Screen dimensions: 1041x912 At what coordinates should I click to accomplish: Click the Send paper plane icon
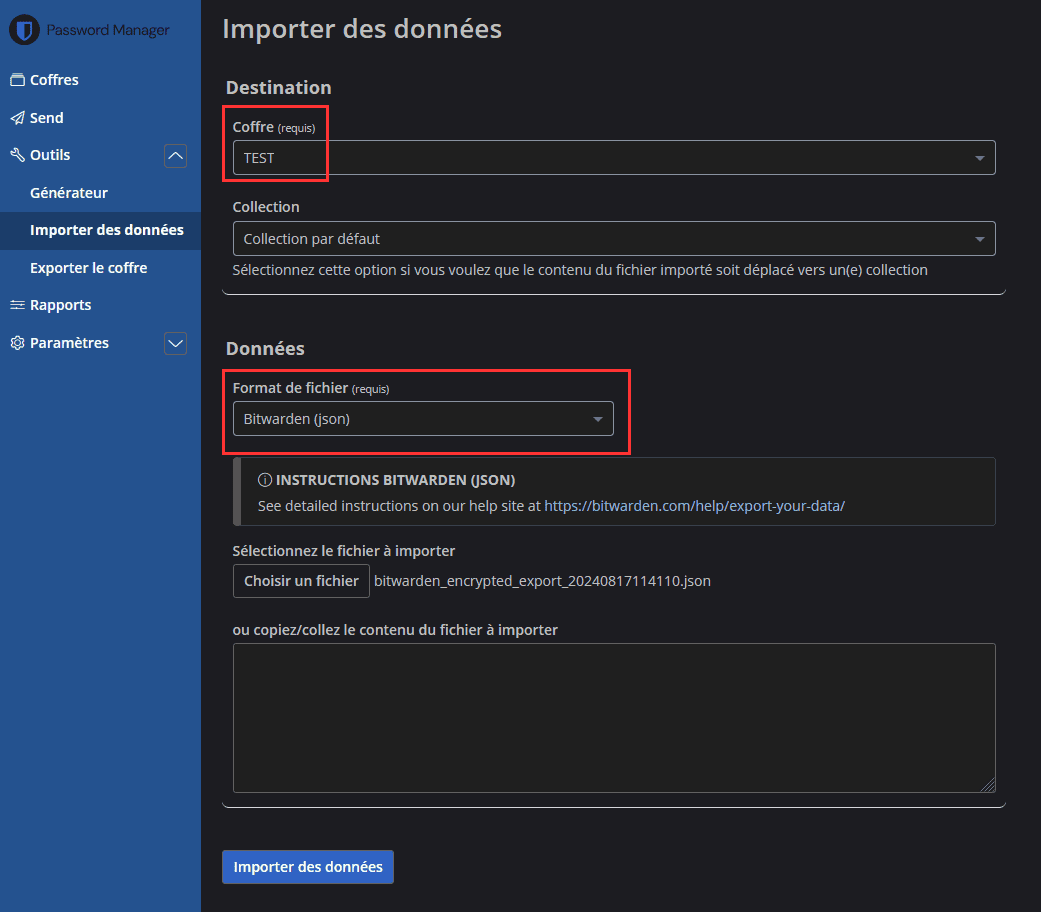(x=17, y=118)
